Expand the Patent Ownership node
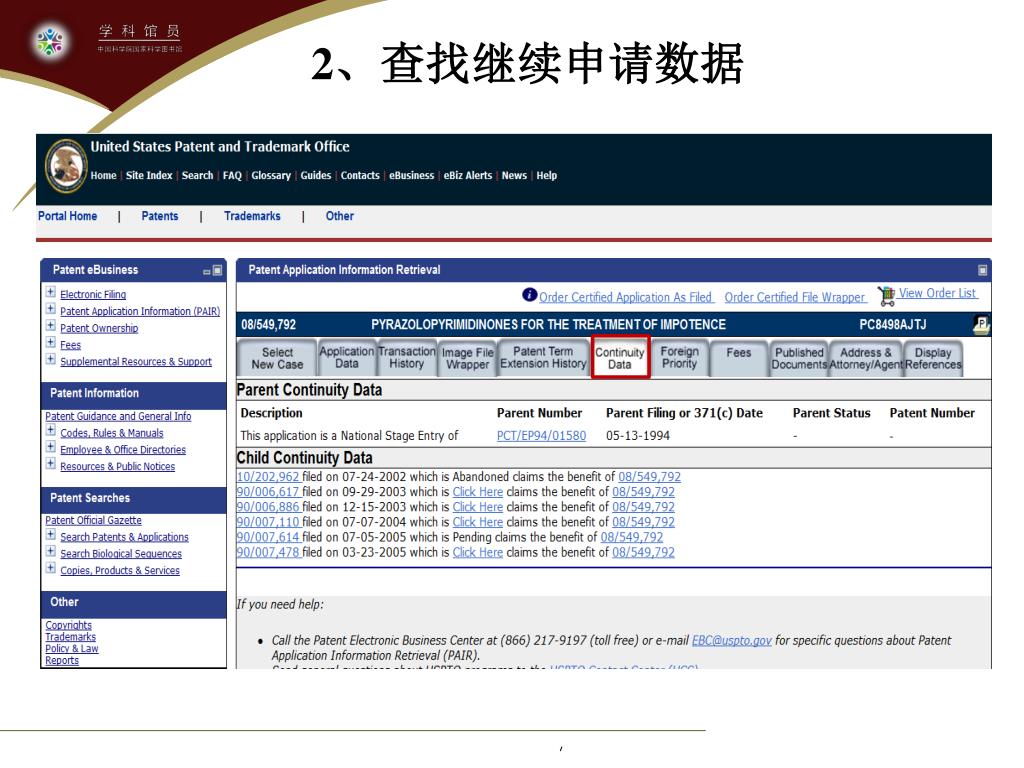1024x768 pixels. (50, 326)
